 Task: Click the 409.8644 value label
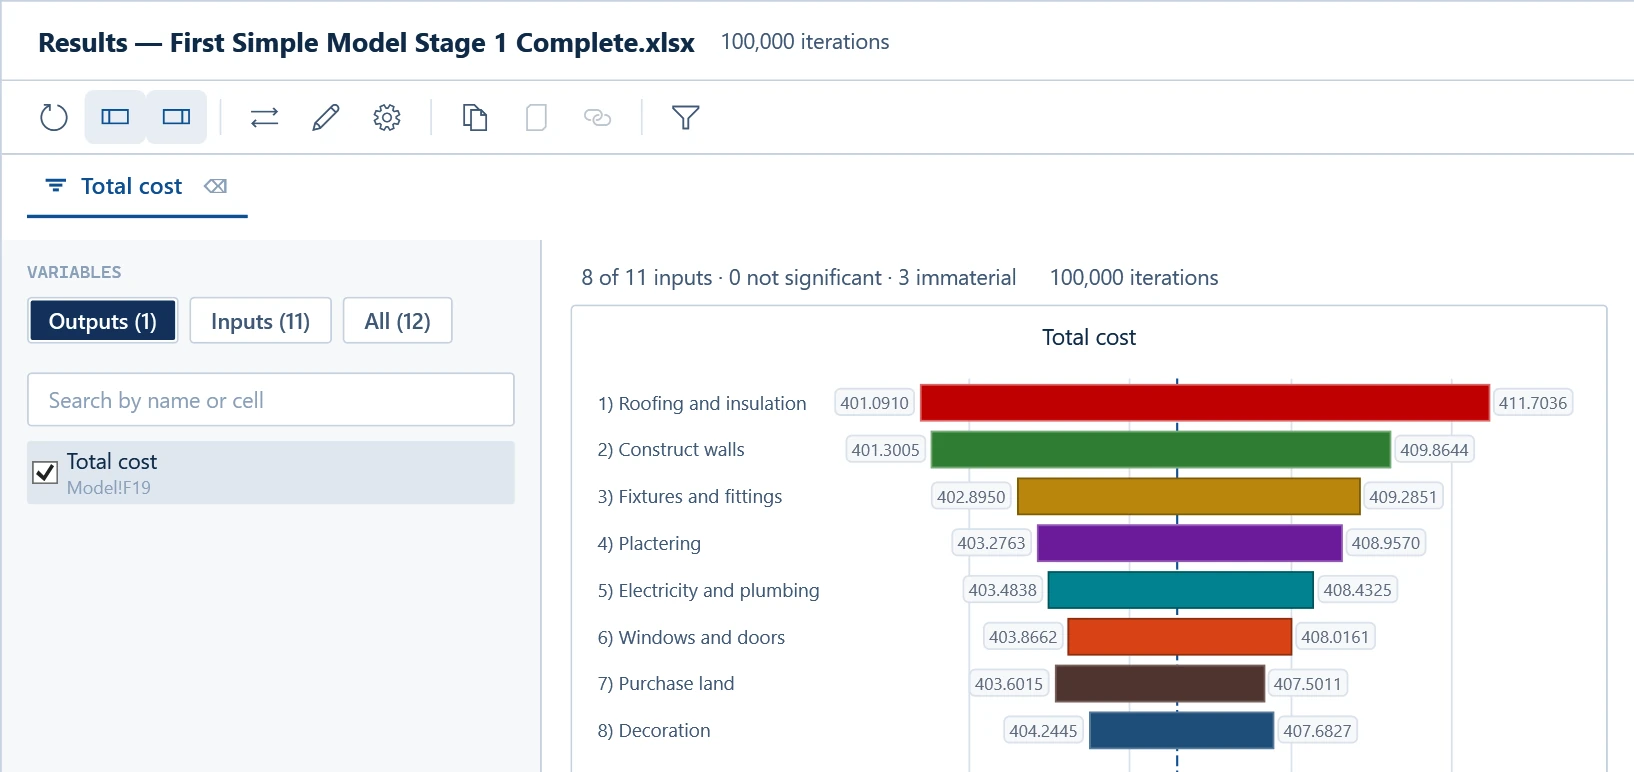1434,450
